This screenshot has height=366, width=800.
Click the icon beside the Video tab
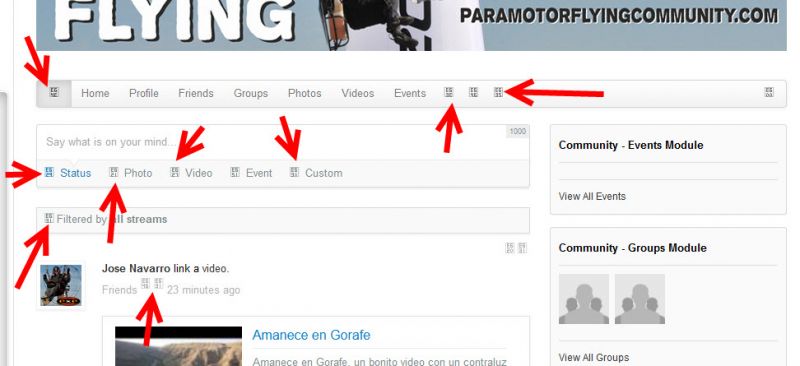click(175, 172)
